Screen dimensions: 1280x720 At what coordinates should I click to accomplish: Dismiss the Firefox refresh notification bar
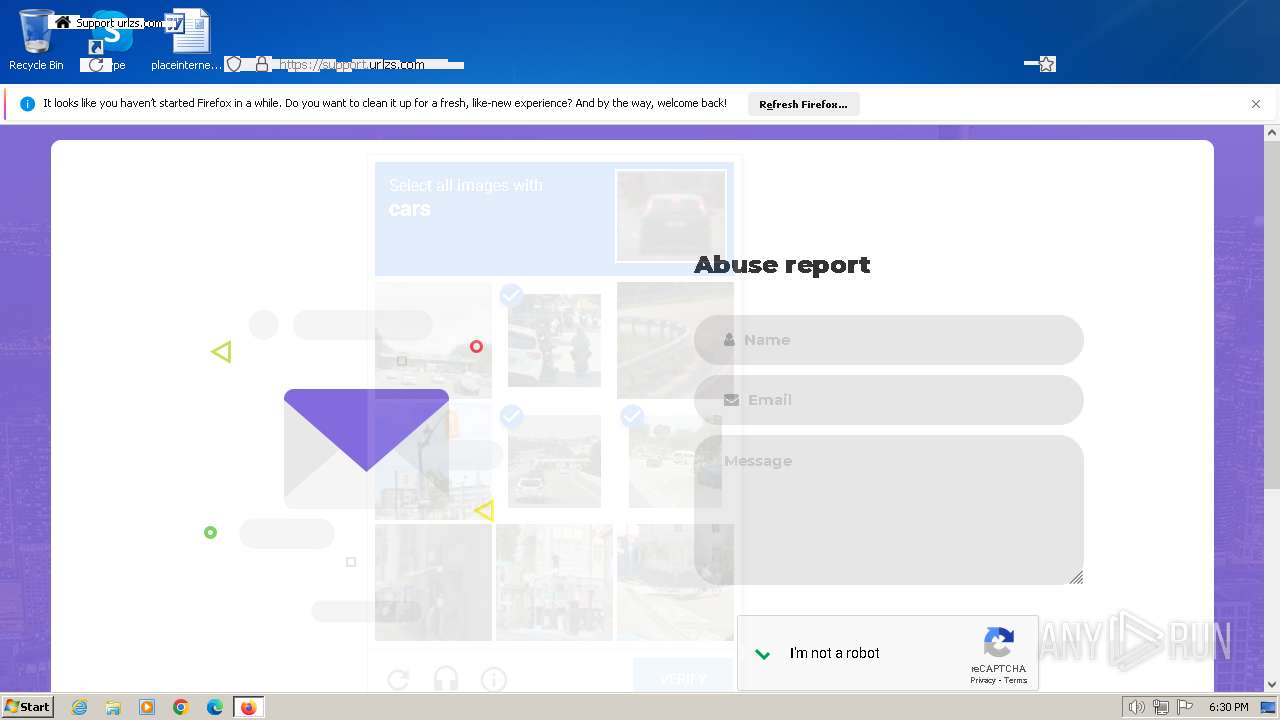pyautogui.click(x=1256, y=104)
